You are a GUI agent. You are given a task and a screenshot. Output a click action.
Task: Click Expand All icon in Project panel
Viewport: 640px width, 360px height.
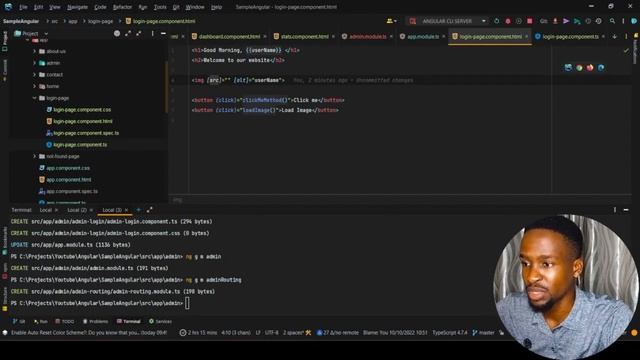click(128, 33)
